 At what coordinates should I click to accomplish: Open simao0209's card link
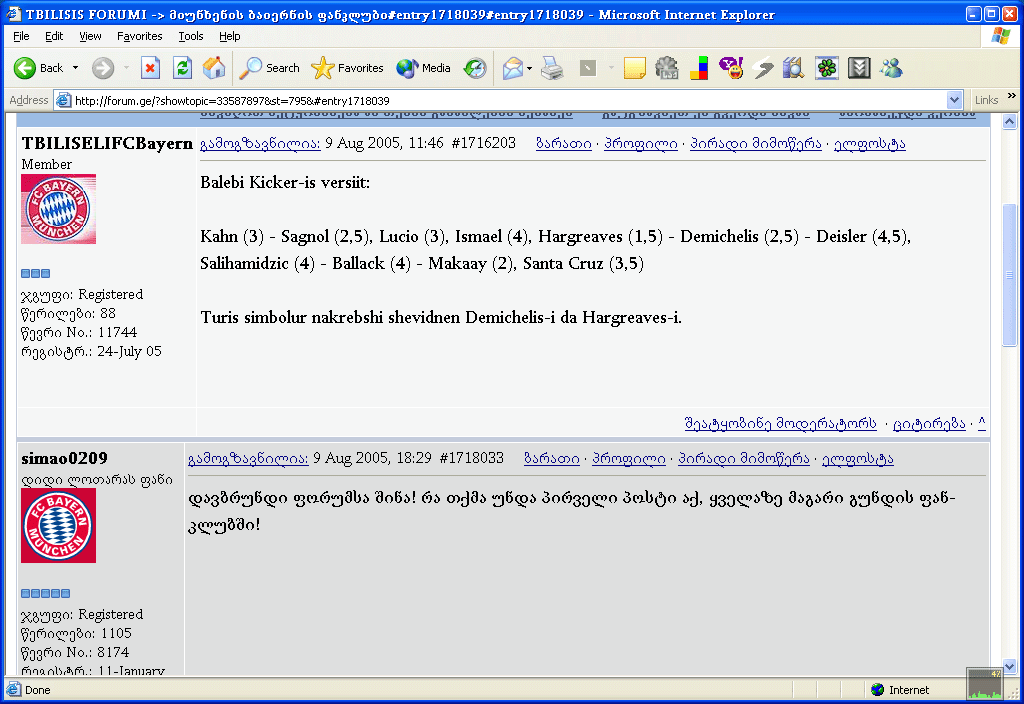click(x=552, y=458)
